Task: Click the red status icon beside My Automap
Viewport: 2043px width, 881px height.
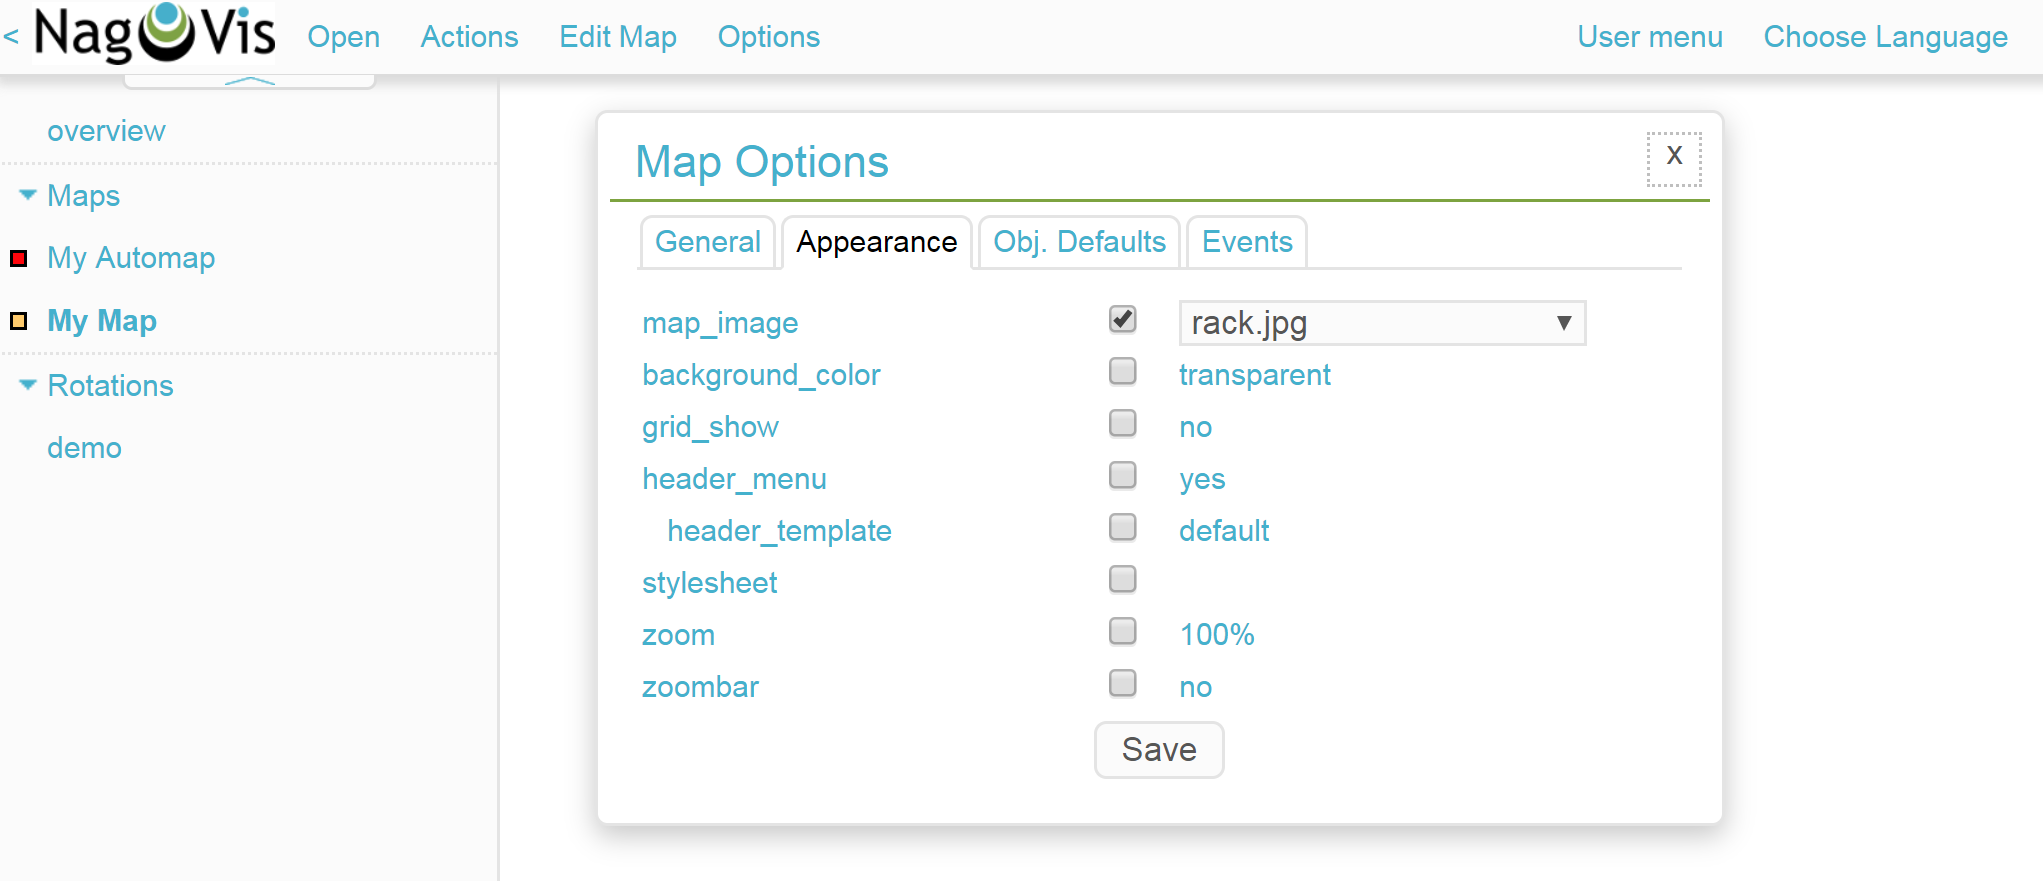Action: 18,259
